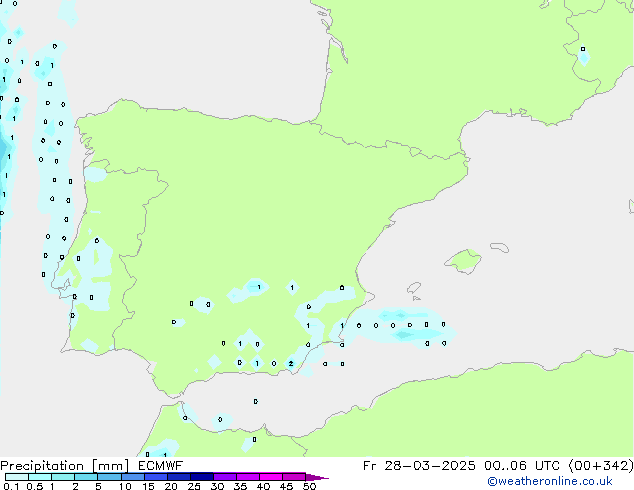The height and width of the screenshot is (490, 634).
Task: Click the 15–20 mm legend swatch
Action: coord(155,477)
